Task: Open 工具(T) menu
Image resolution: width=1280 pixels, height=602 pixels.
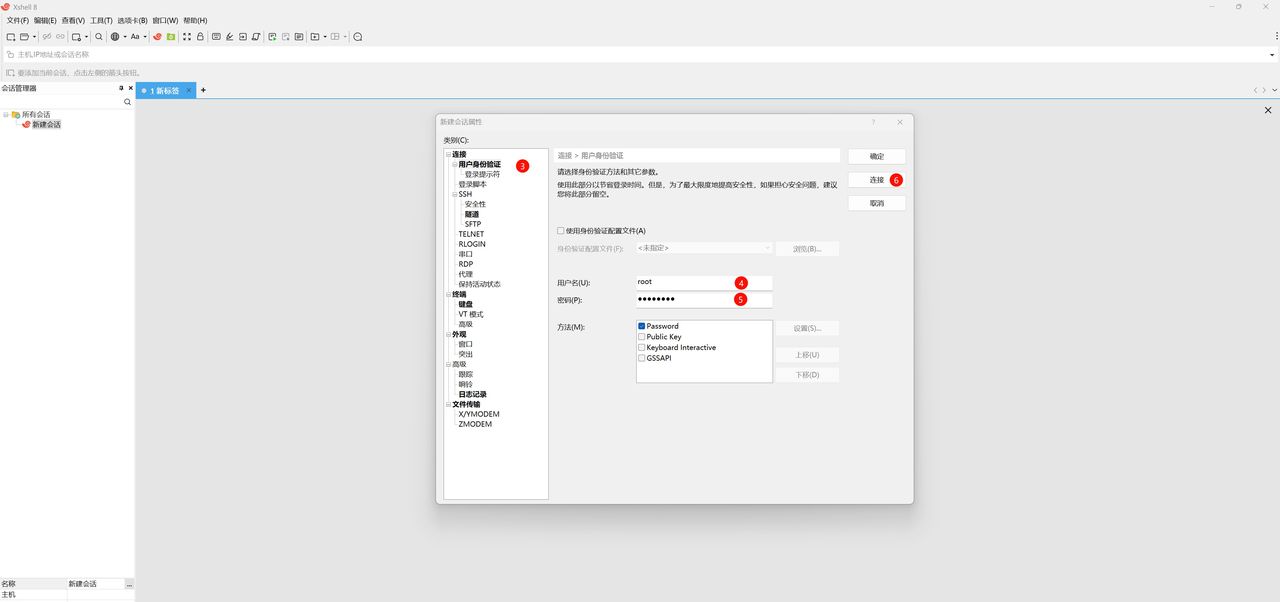Action: (101, 20)
